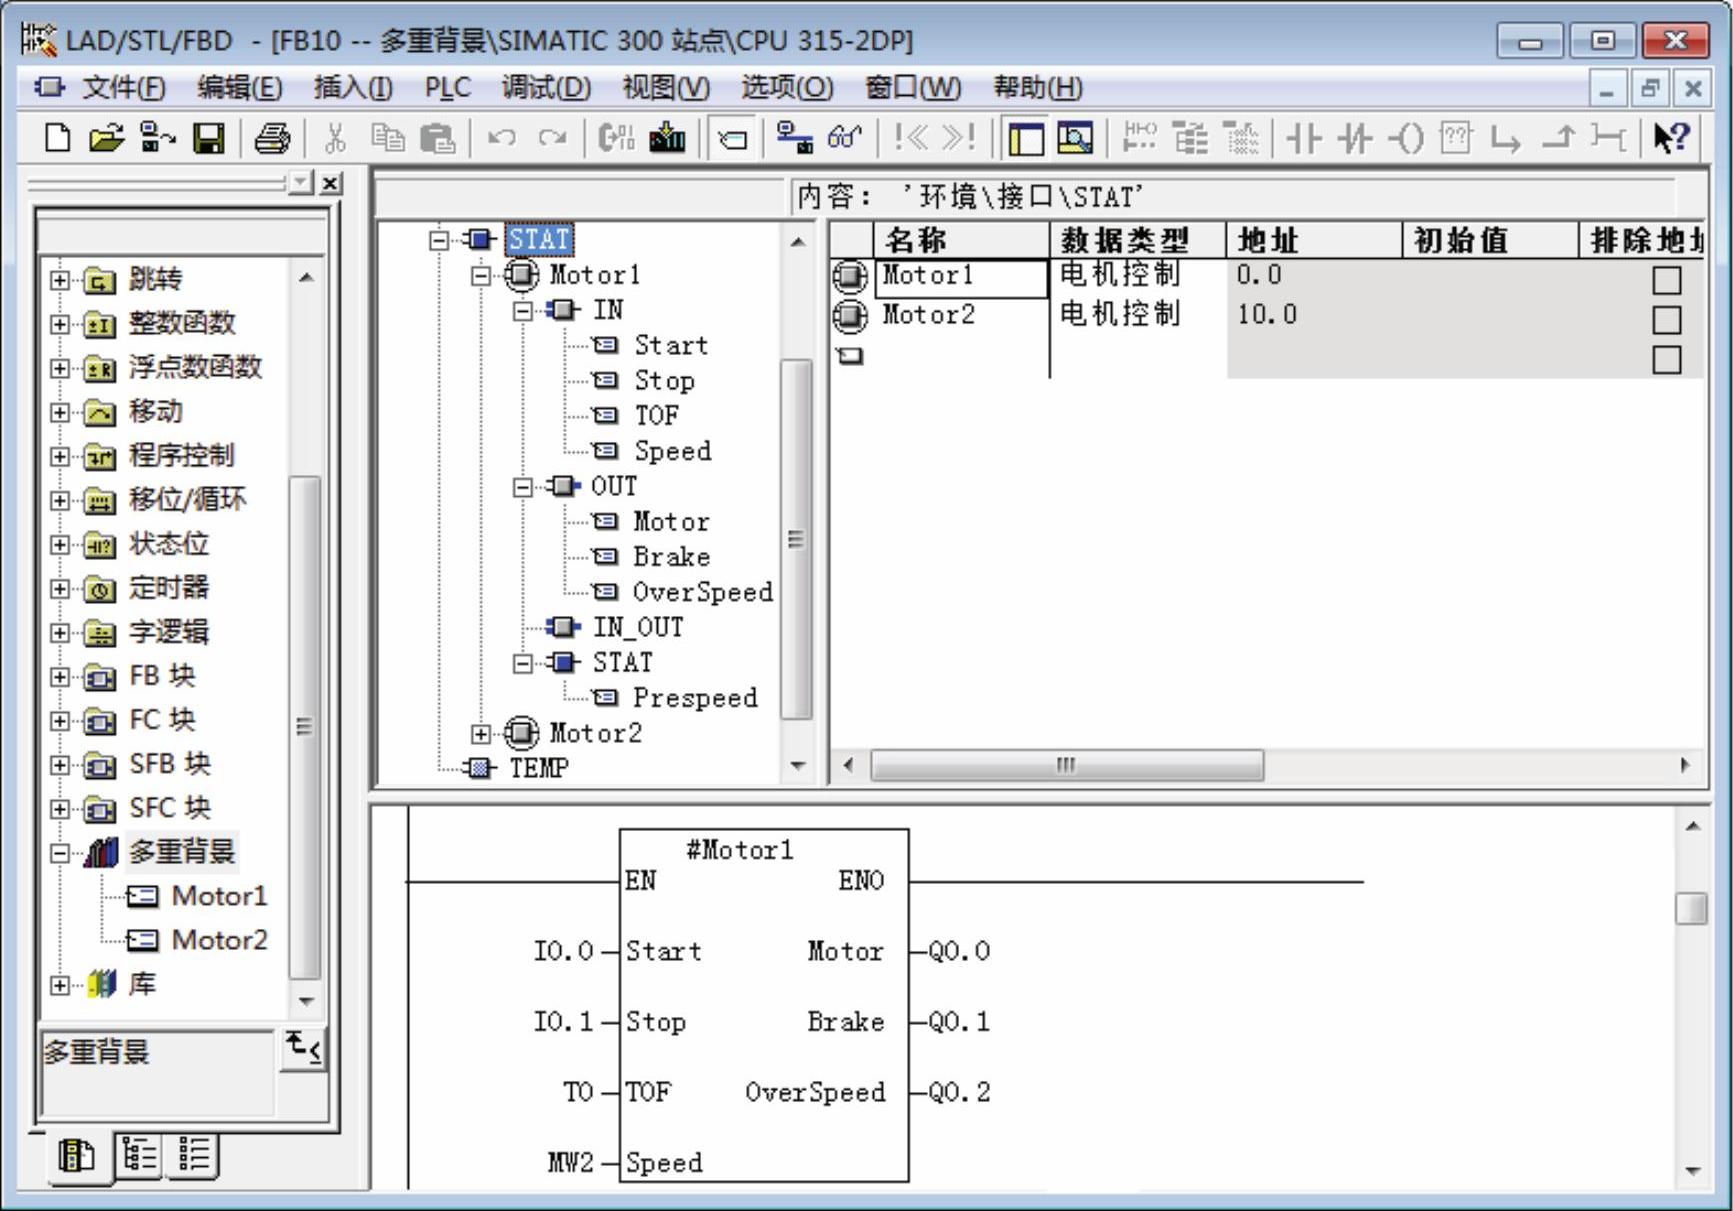Insert a normally closed contact

coord(1355,138)
